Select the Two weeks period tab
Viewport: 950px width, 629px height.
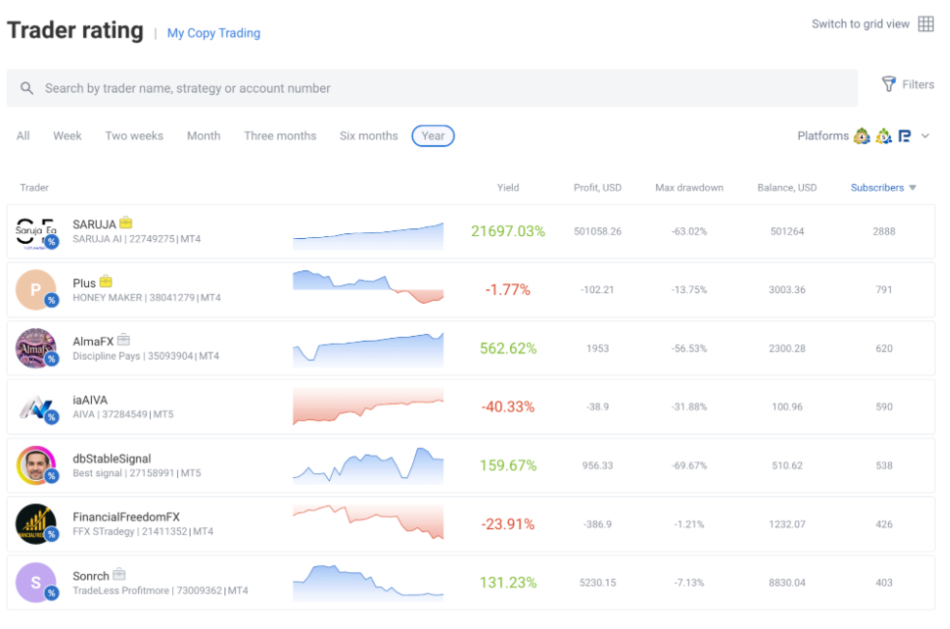tap(134, 136)
